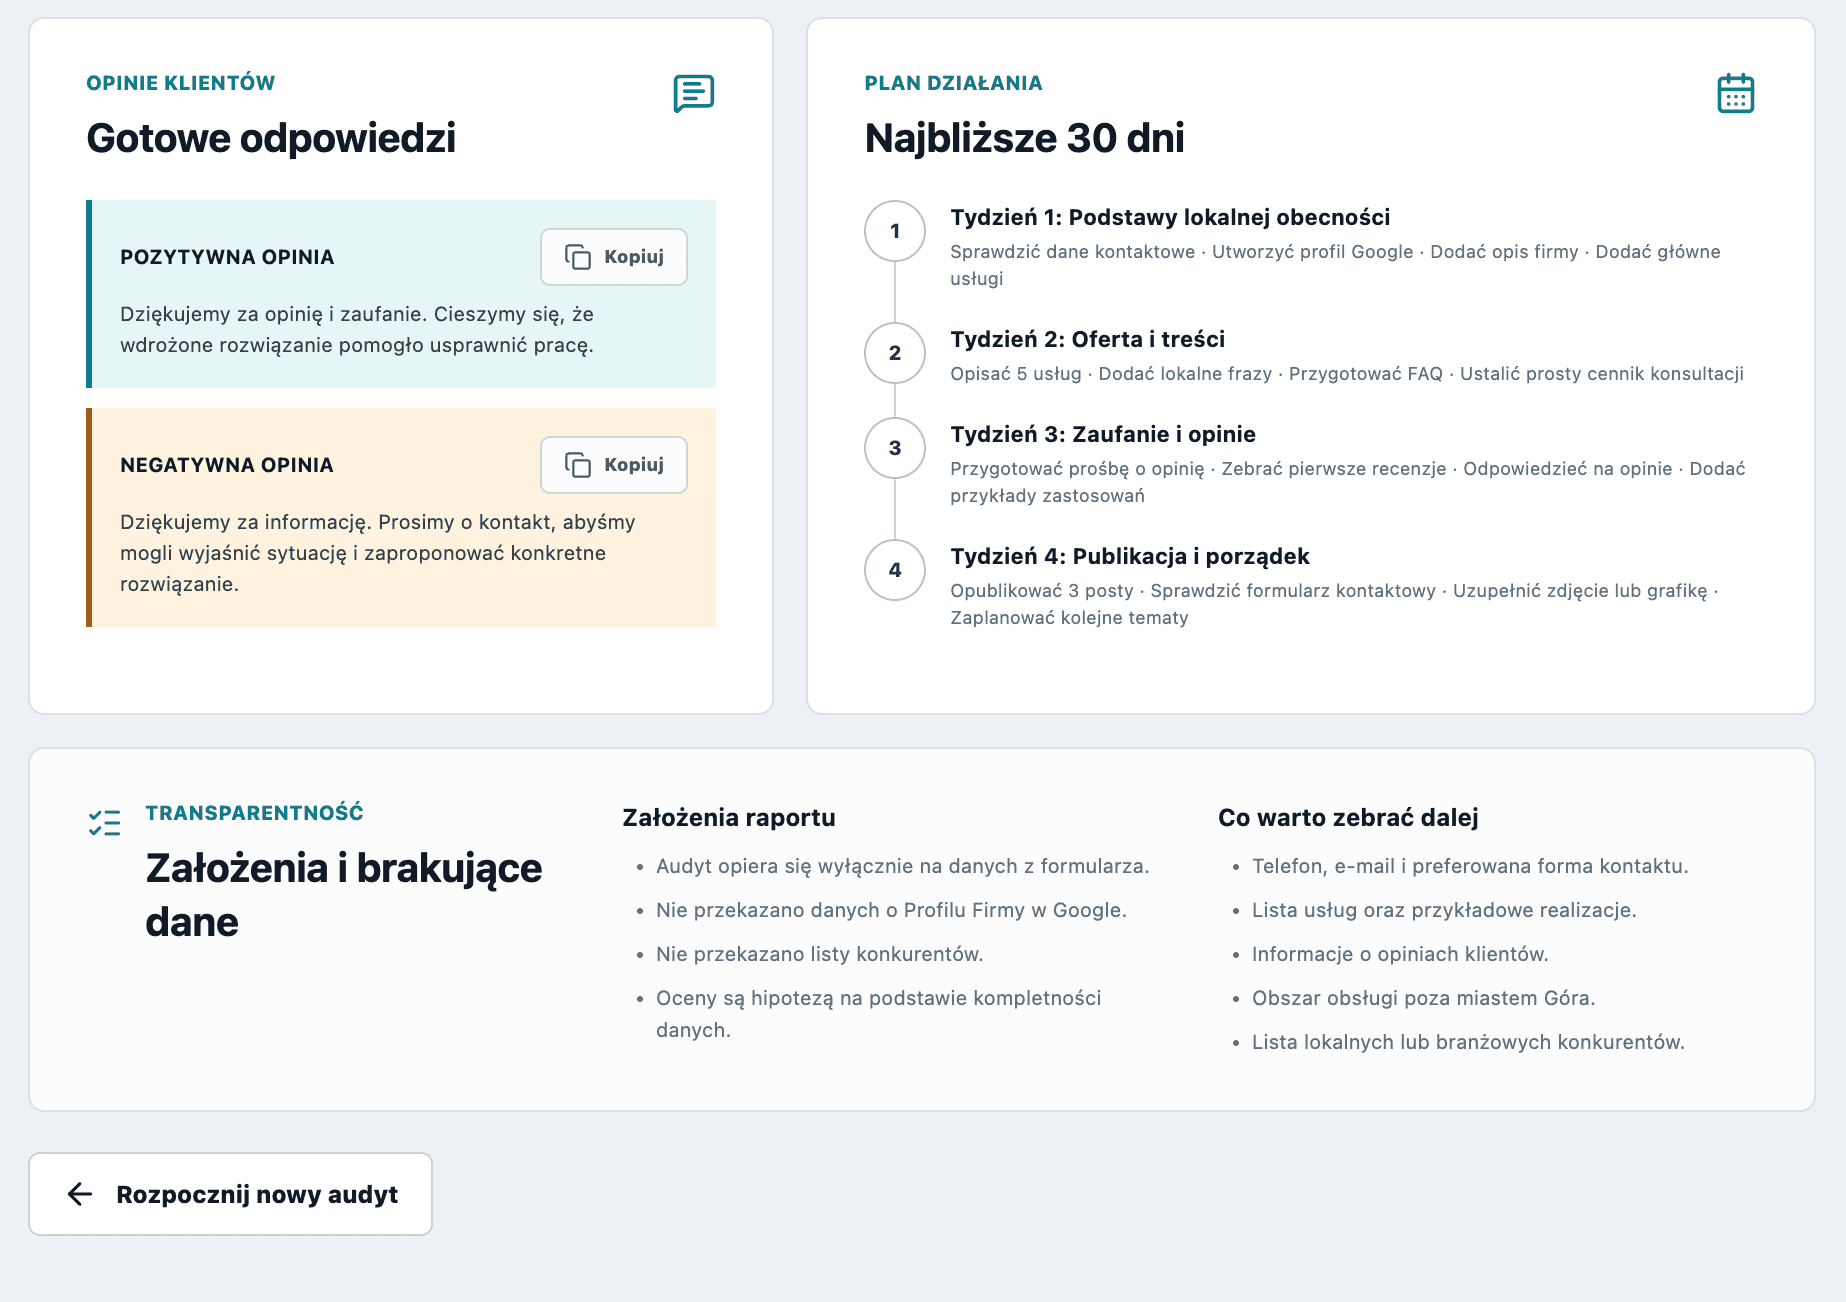The width and height of the screenshot is (1846, 1302).
Task: Click the POZYTYWNA OPINIA label
Action: [227, 257]
